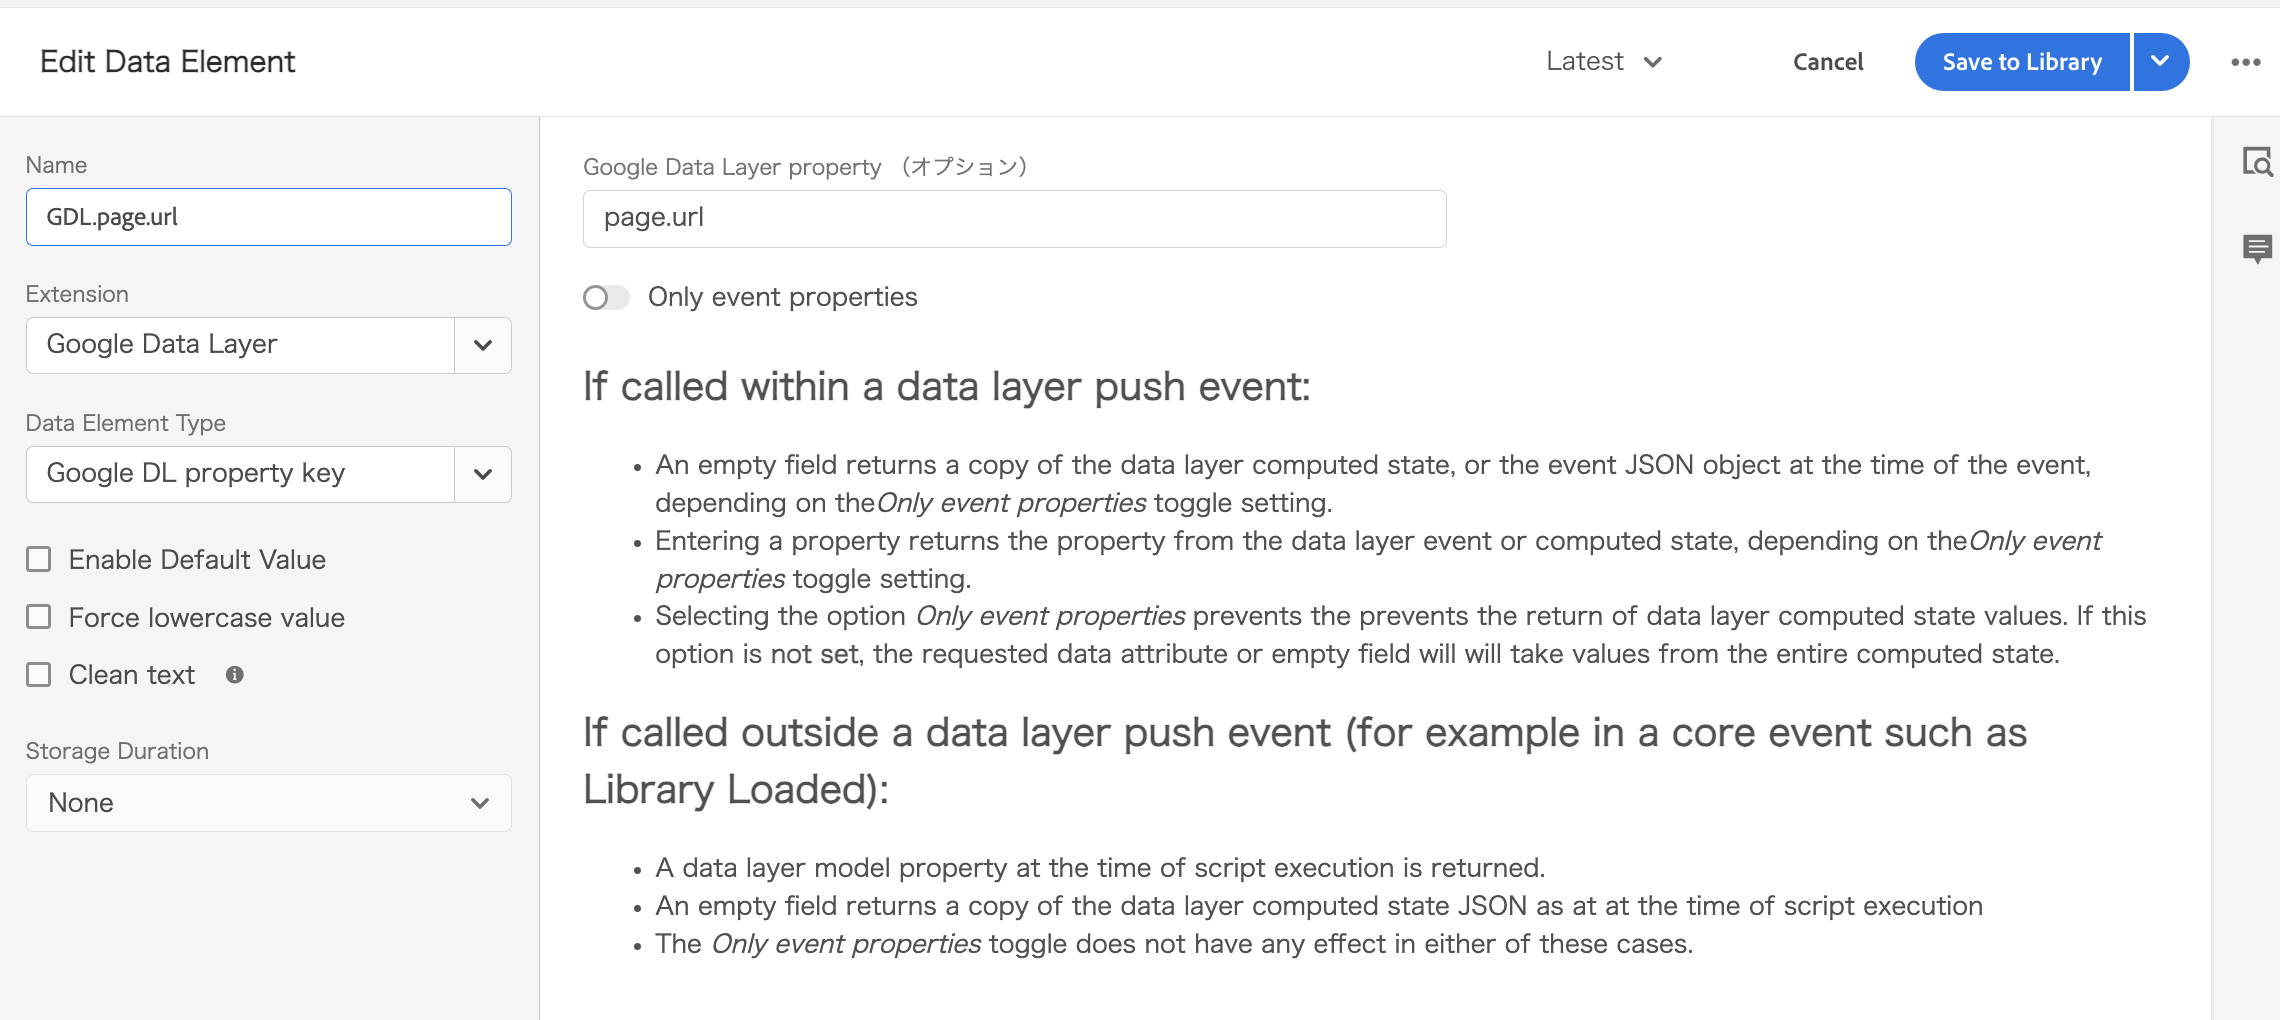Click the Clean text info icon
The width and height of the screenshot is (2280, 1020).
tap(235, 675)
